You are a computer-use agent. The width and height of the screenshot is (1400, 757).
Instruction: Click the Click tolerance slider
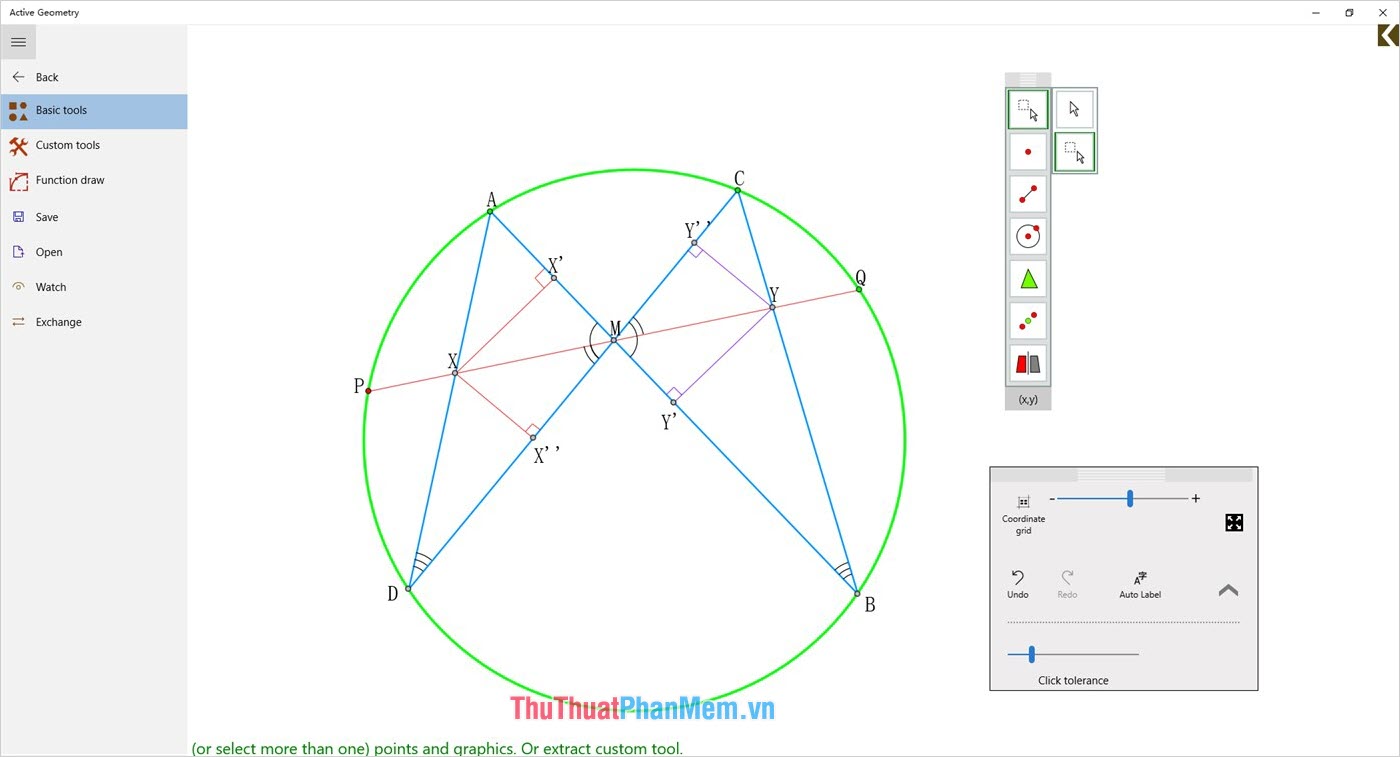coord(1031,654)
